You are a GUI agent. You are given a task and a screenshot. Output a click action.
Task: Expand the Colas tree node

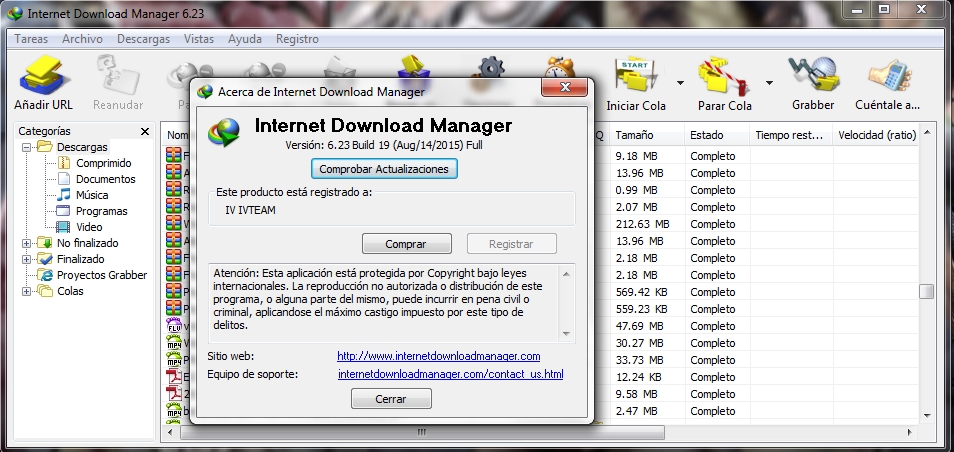(x=26, y=291)
